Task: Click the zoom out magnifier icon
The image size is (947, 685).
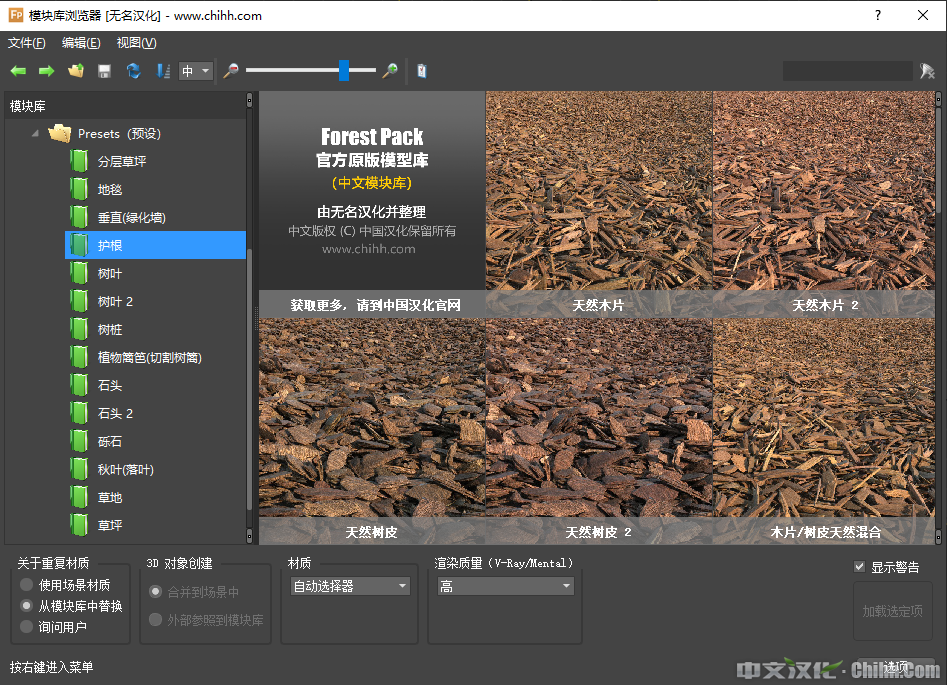Action: (x=231, y=71)
